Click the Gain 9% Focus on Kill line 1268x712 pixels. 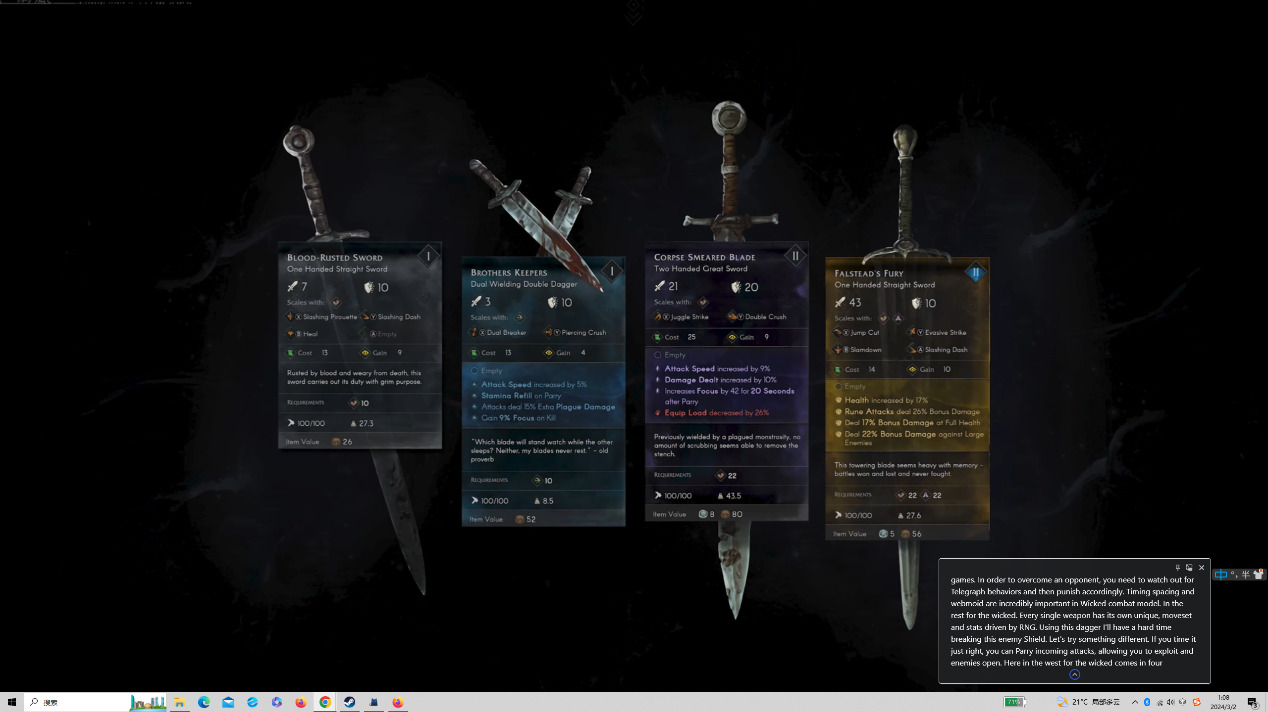pyautogui.click(x=518, y=418)
